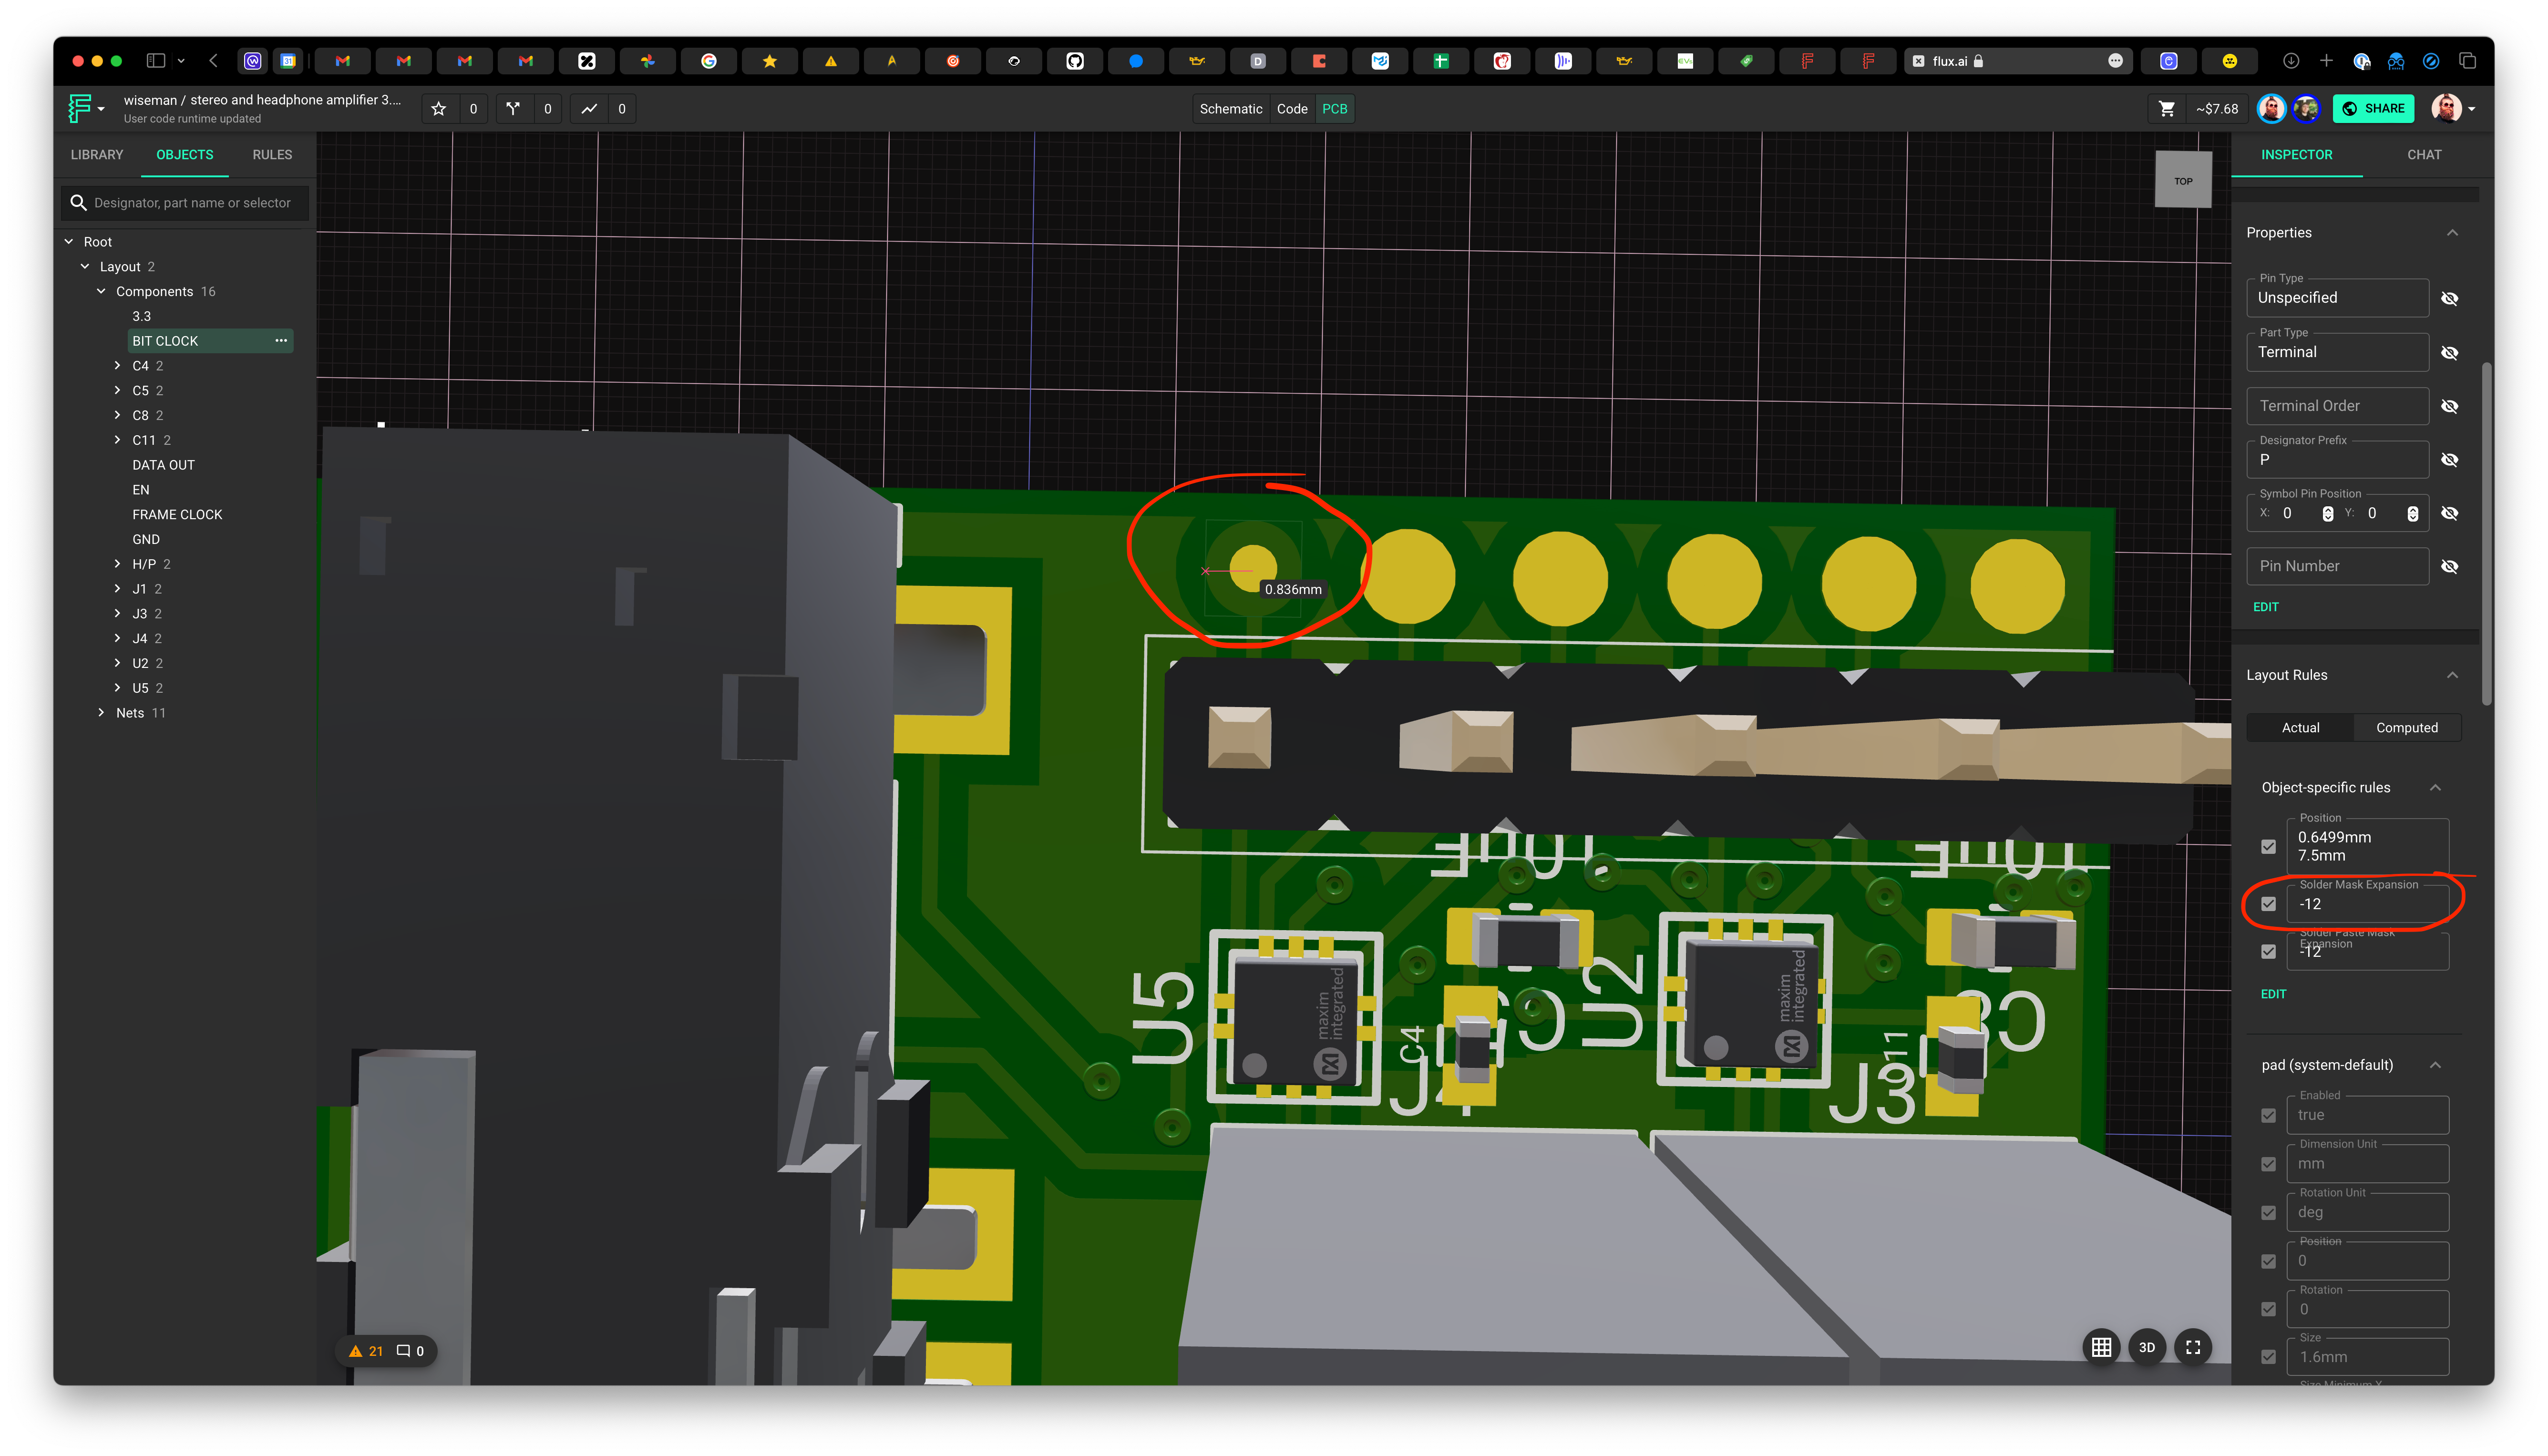The height and width of the screenshot is (1456, 2548).
Task: Click the flux.ai address bar
Action: tap(2017, 61)
